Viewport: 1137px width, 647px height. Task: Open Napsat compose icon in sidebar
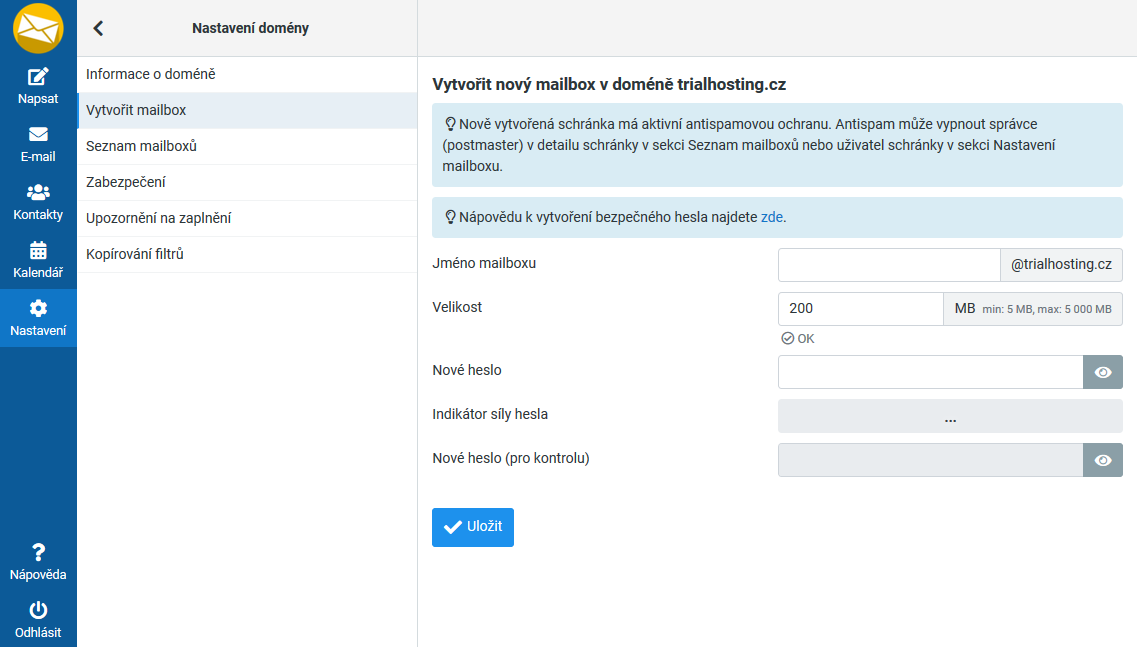pyautogui.click(x=38, y=77)
